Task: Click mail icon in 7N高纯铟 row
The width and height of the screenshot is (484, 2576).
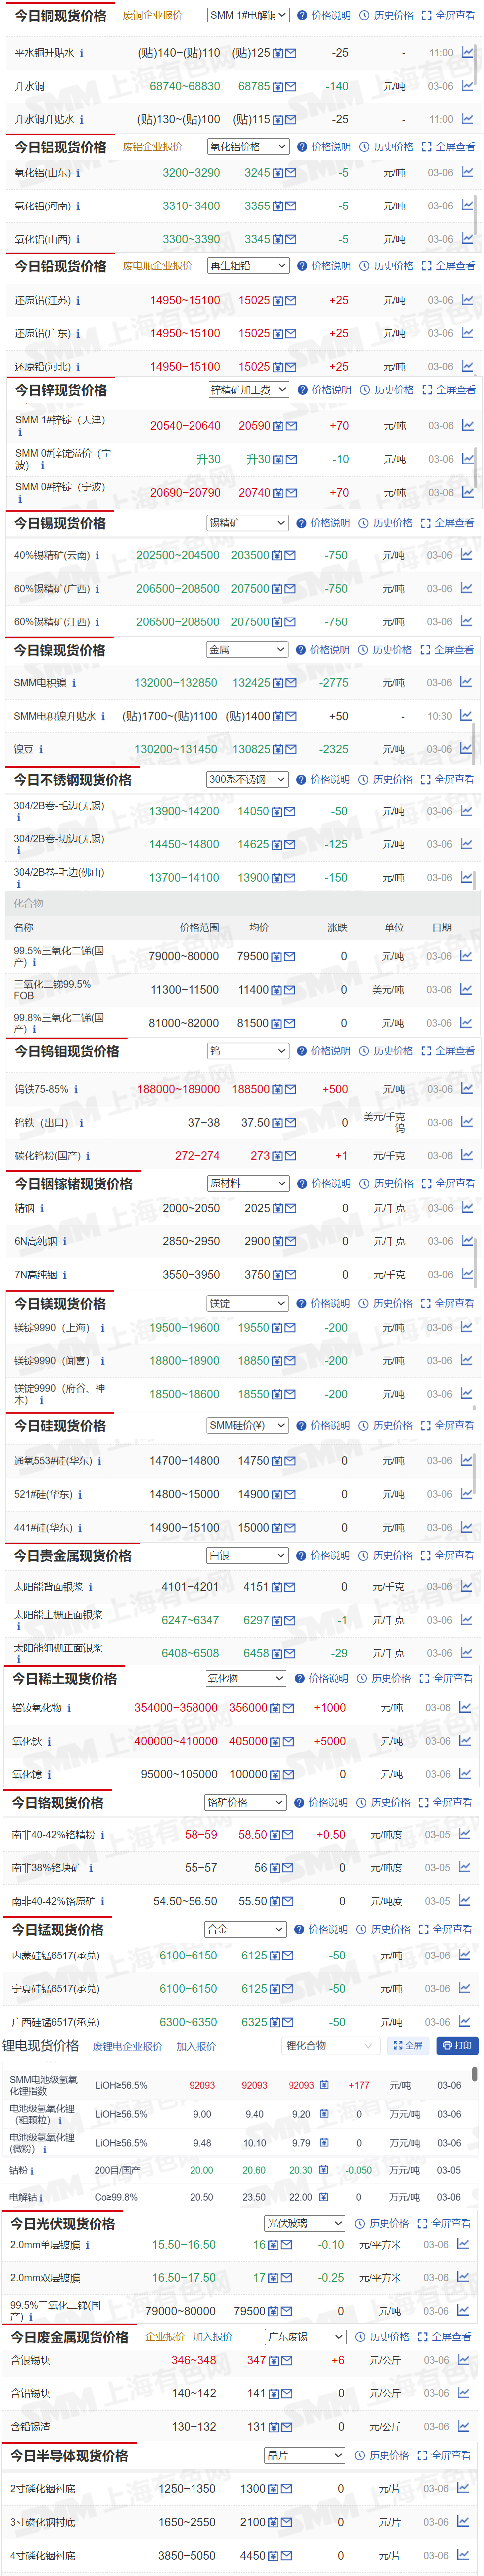Action: [x=291, y=1275]
